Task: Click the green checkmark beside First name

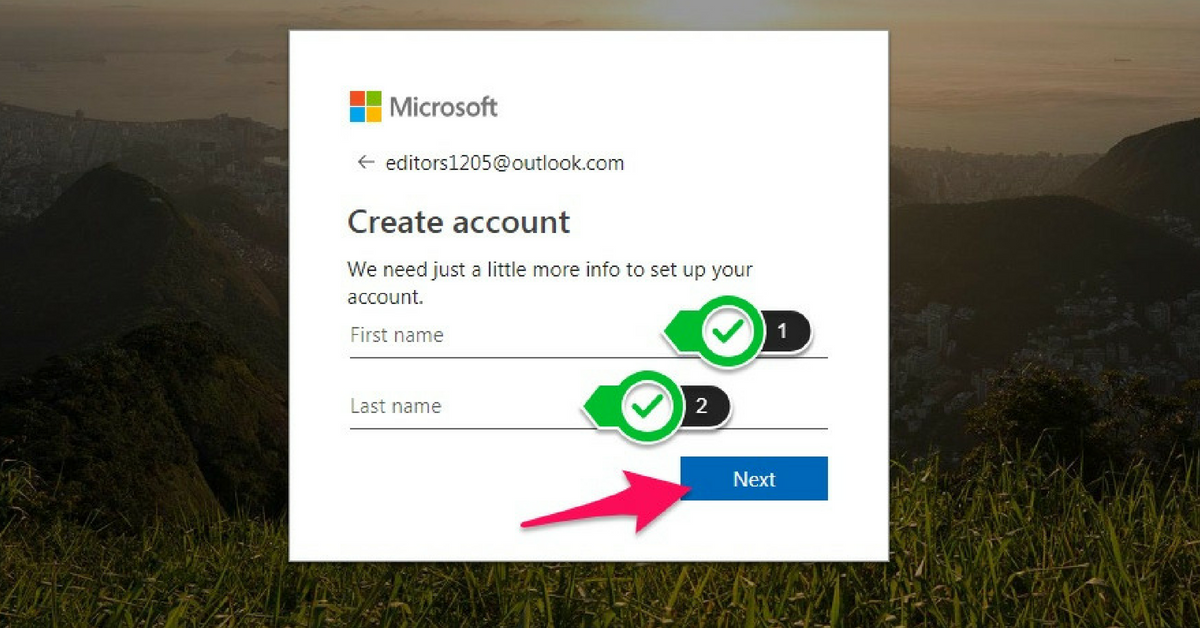Action: [x=728, y=331]
